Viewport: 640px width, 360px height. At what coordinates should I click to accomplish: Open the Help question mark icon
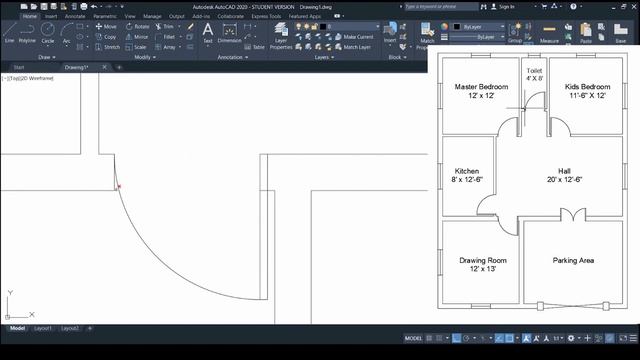[x=573, y=7]
